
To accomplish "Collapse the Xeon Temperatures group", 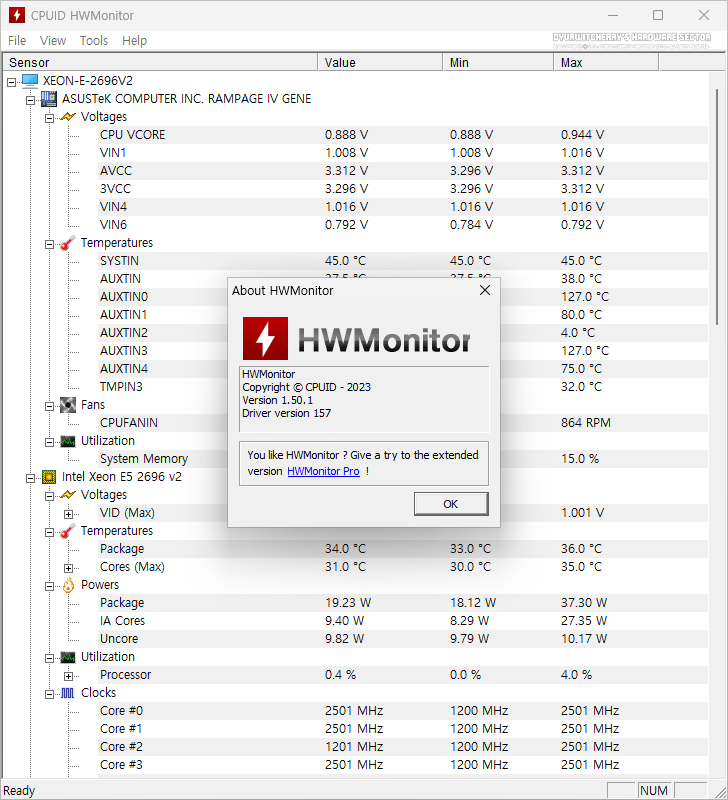I will [x=49, y=532].
